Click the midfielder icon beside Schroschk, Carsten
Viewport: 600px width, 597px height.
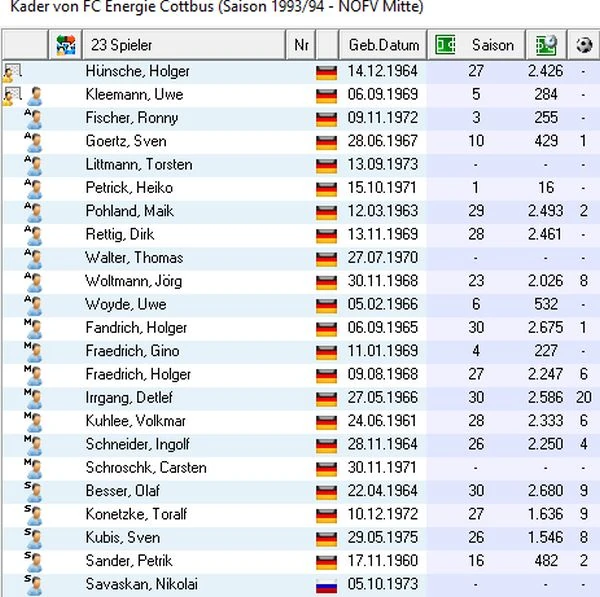[x=33, y=469]
